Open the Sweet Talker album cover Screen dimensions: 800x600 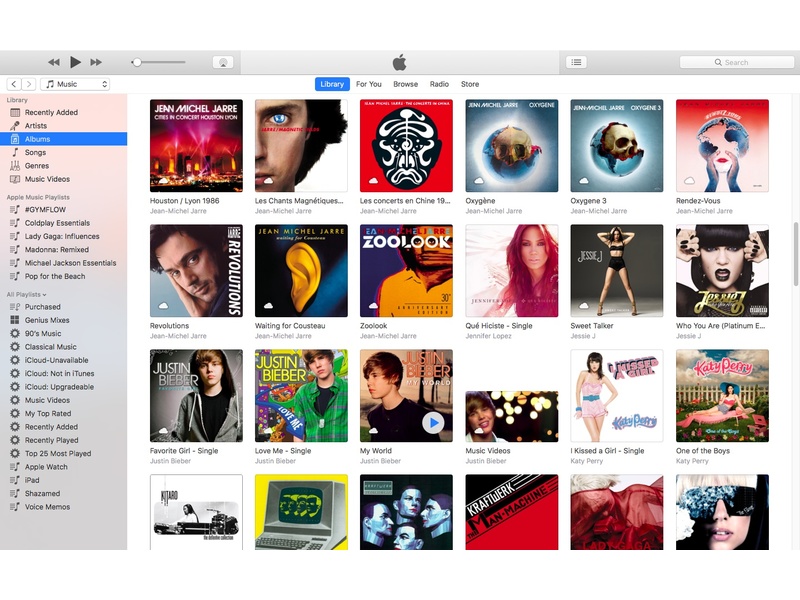pos(617,270)
